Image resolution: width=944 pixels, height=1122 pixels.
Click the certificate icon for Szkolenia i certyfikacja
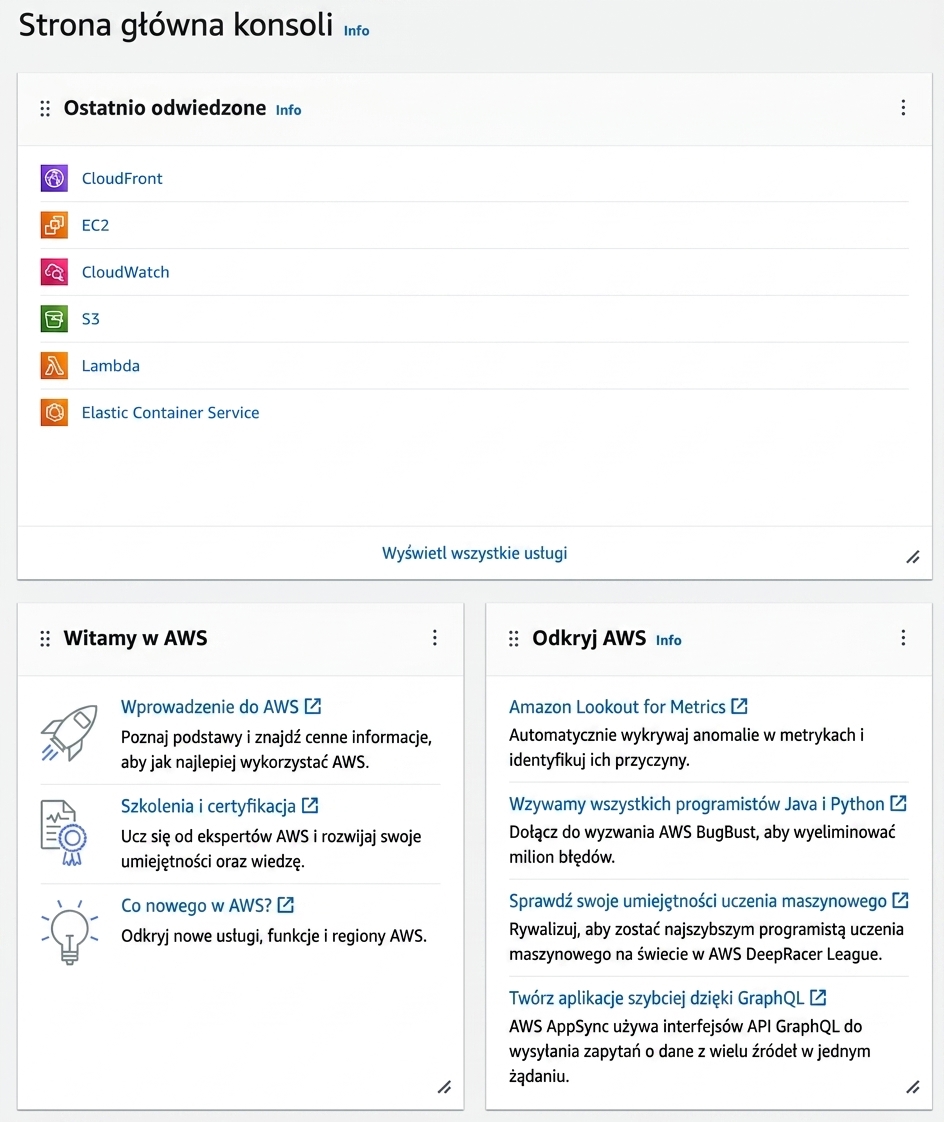coord(64,833)
